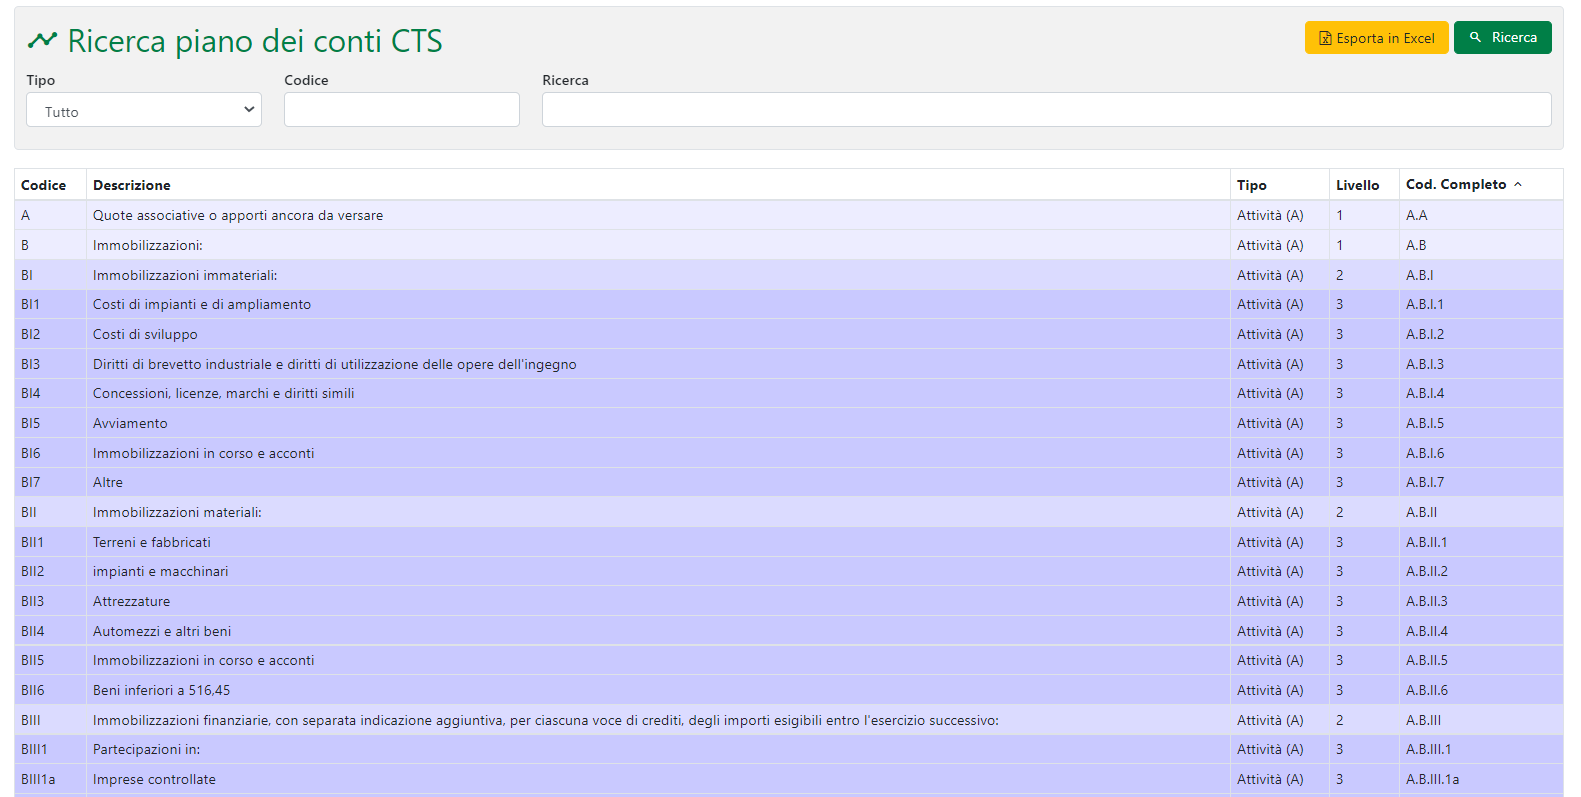Click the Tipo dropdown chevron arrow

pos(249,110)
